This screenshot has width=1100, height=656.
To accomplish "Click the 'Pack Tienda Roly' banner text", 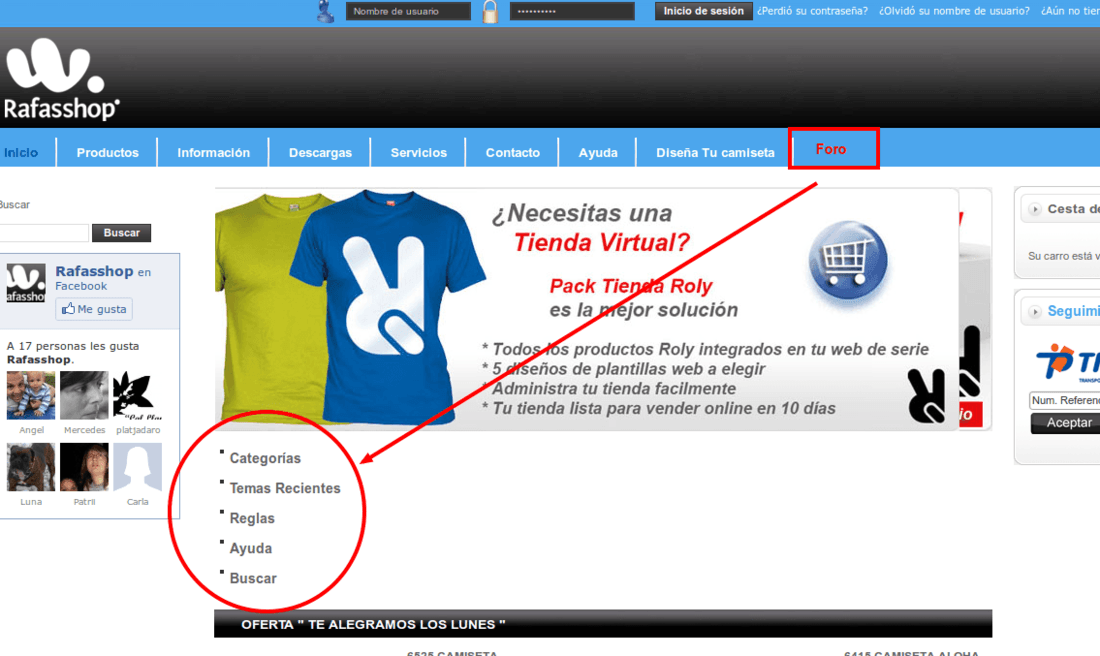I will (631, 286).
